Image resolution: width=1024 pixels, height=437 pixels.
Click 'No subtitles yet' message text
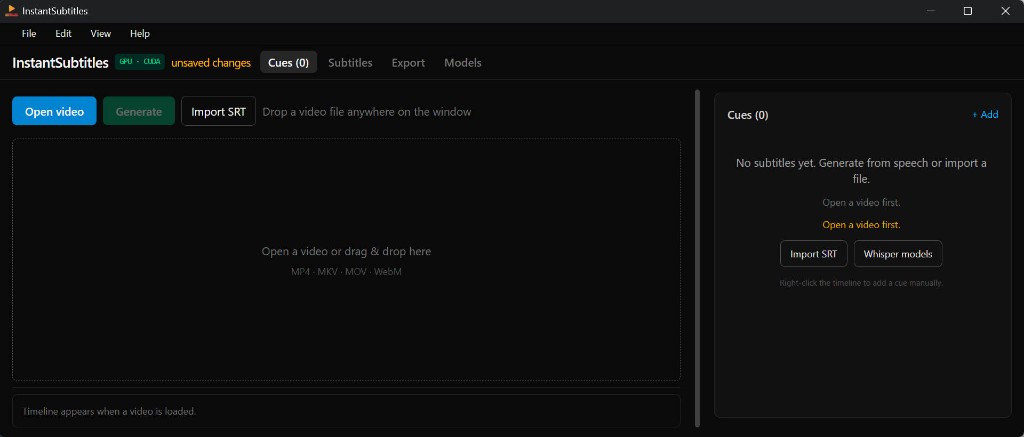coord(861,170)
